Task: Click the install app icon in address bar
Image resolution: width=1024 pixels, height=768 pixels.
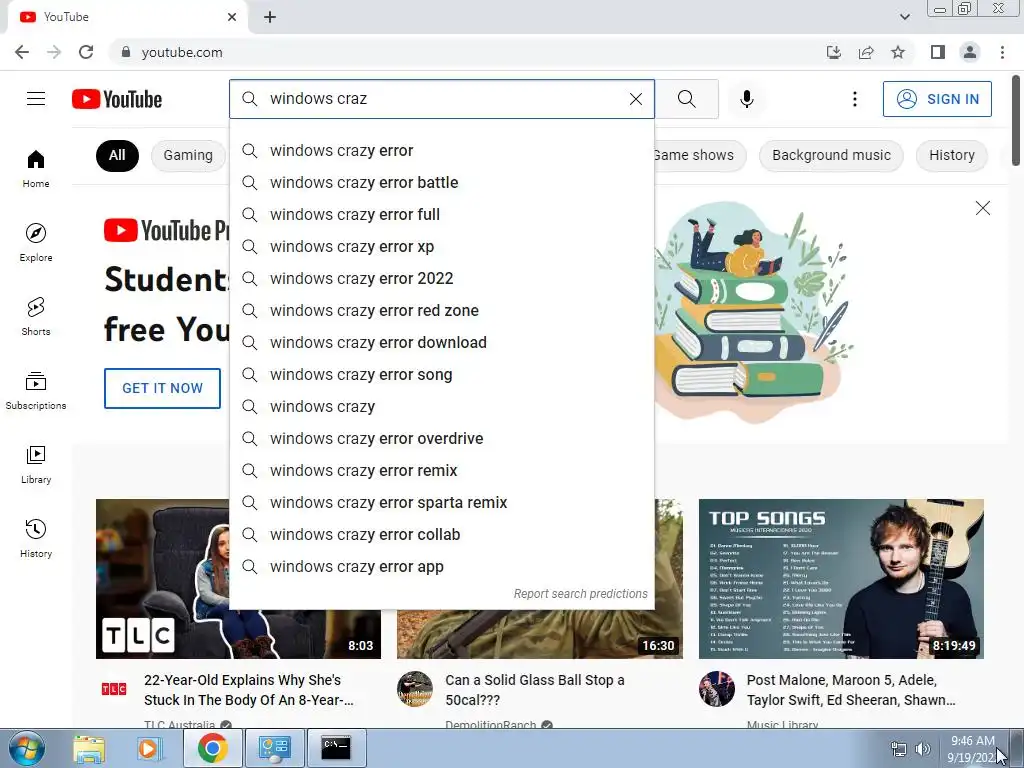Action: (833, 52)
